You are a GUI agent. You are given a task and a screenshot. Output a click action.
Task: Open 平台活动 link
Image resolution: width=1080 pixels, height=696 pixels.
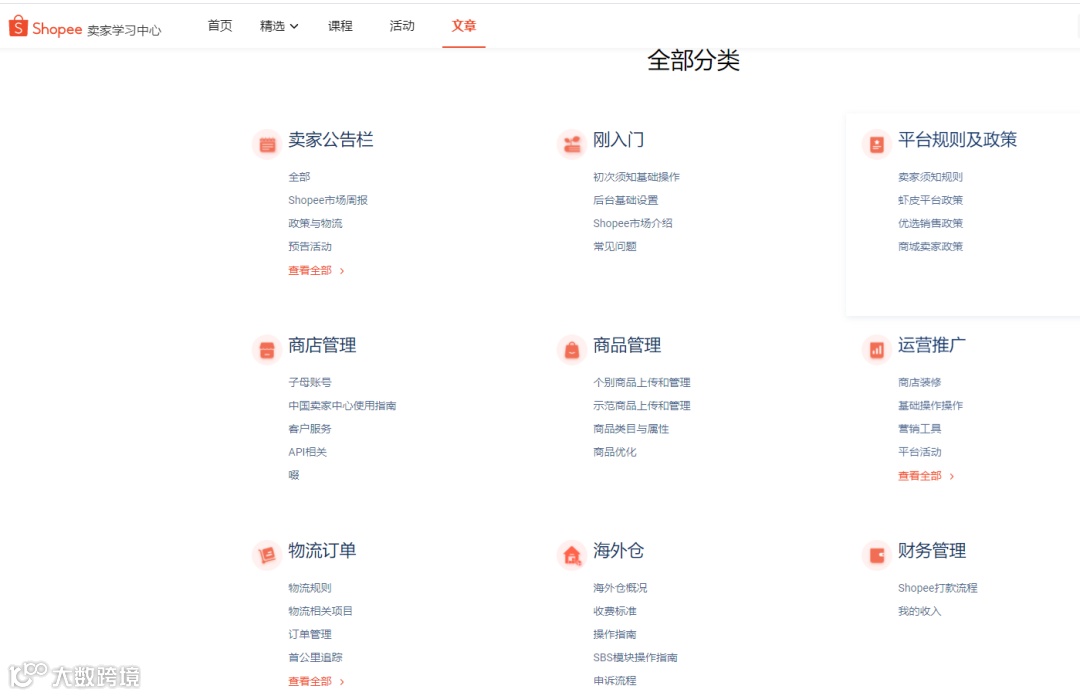click(919, 452)
